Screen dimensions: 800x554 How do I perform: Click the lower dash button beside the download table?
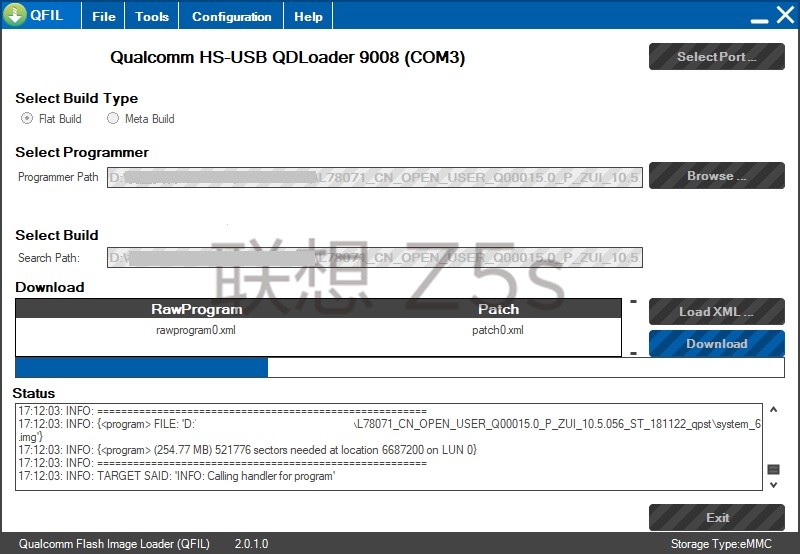[633, 353]
